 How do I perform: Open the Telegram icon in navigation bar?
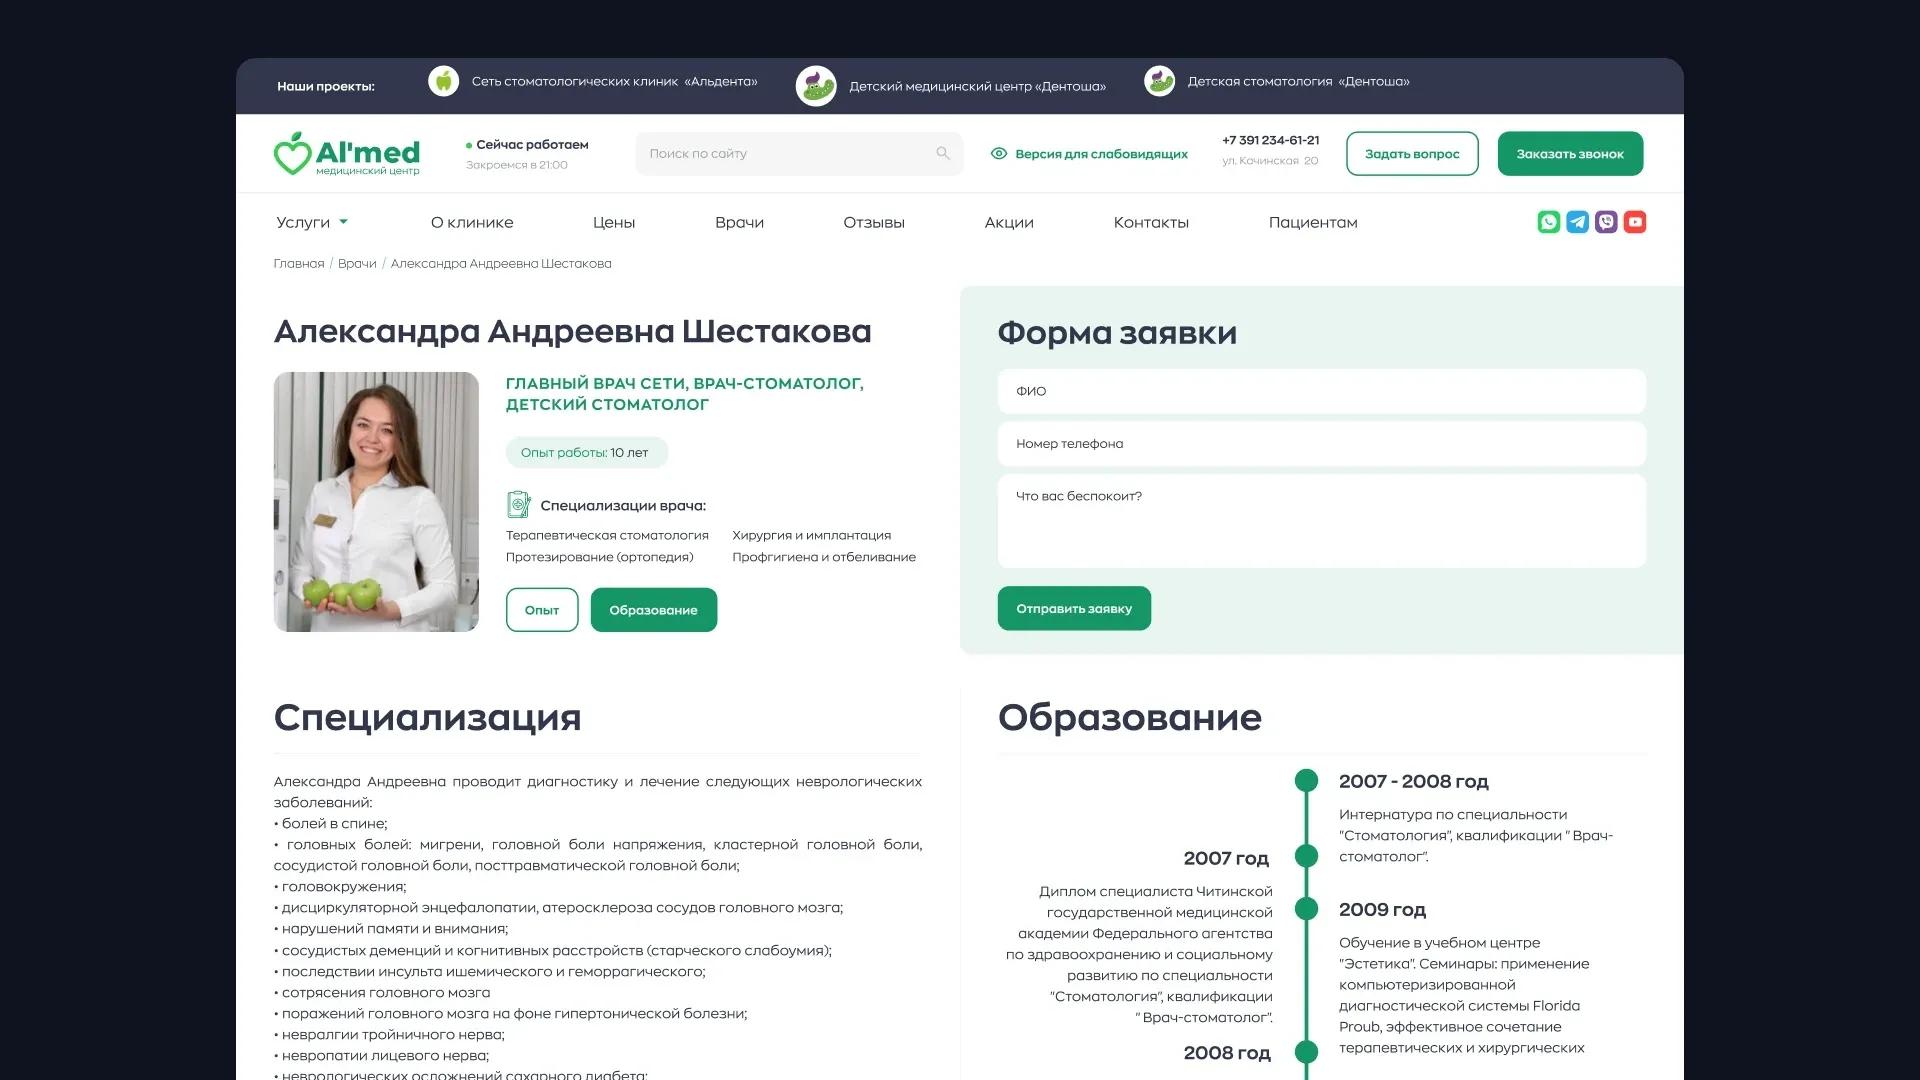1577,222
